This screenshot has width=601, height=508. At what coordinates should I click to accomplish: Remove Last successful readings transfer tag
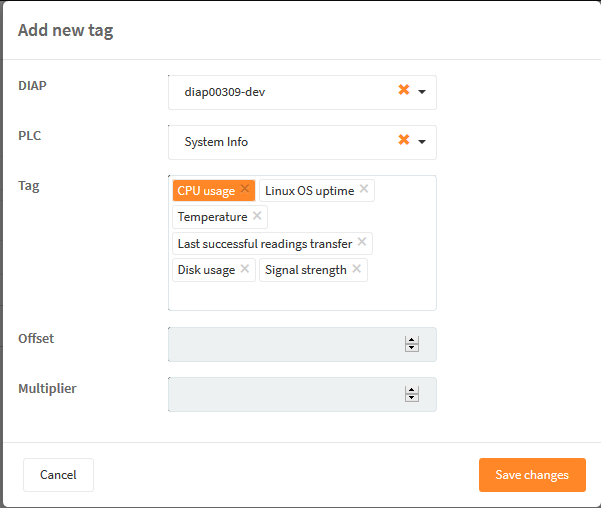(x=362, y=242)
